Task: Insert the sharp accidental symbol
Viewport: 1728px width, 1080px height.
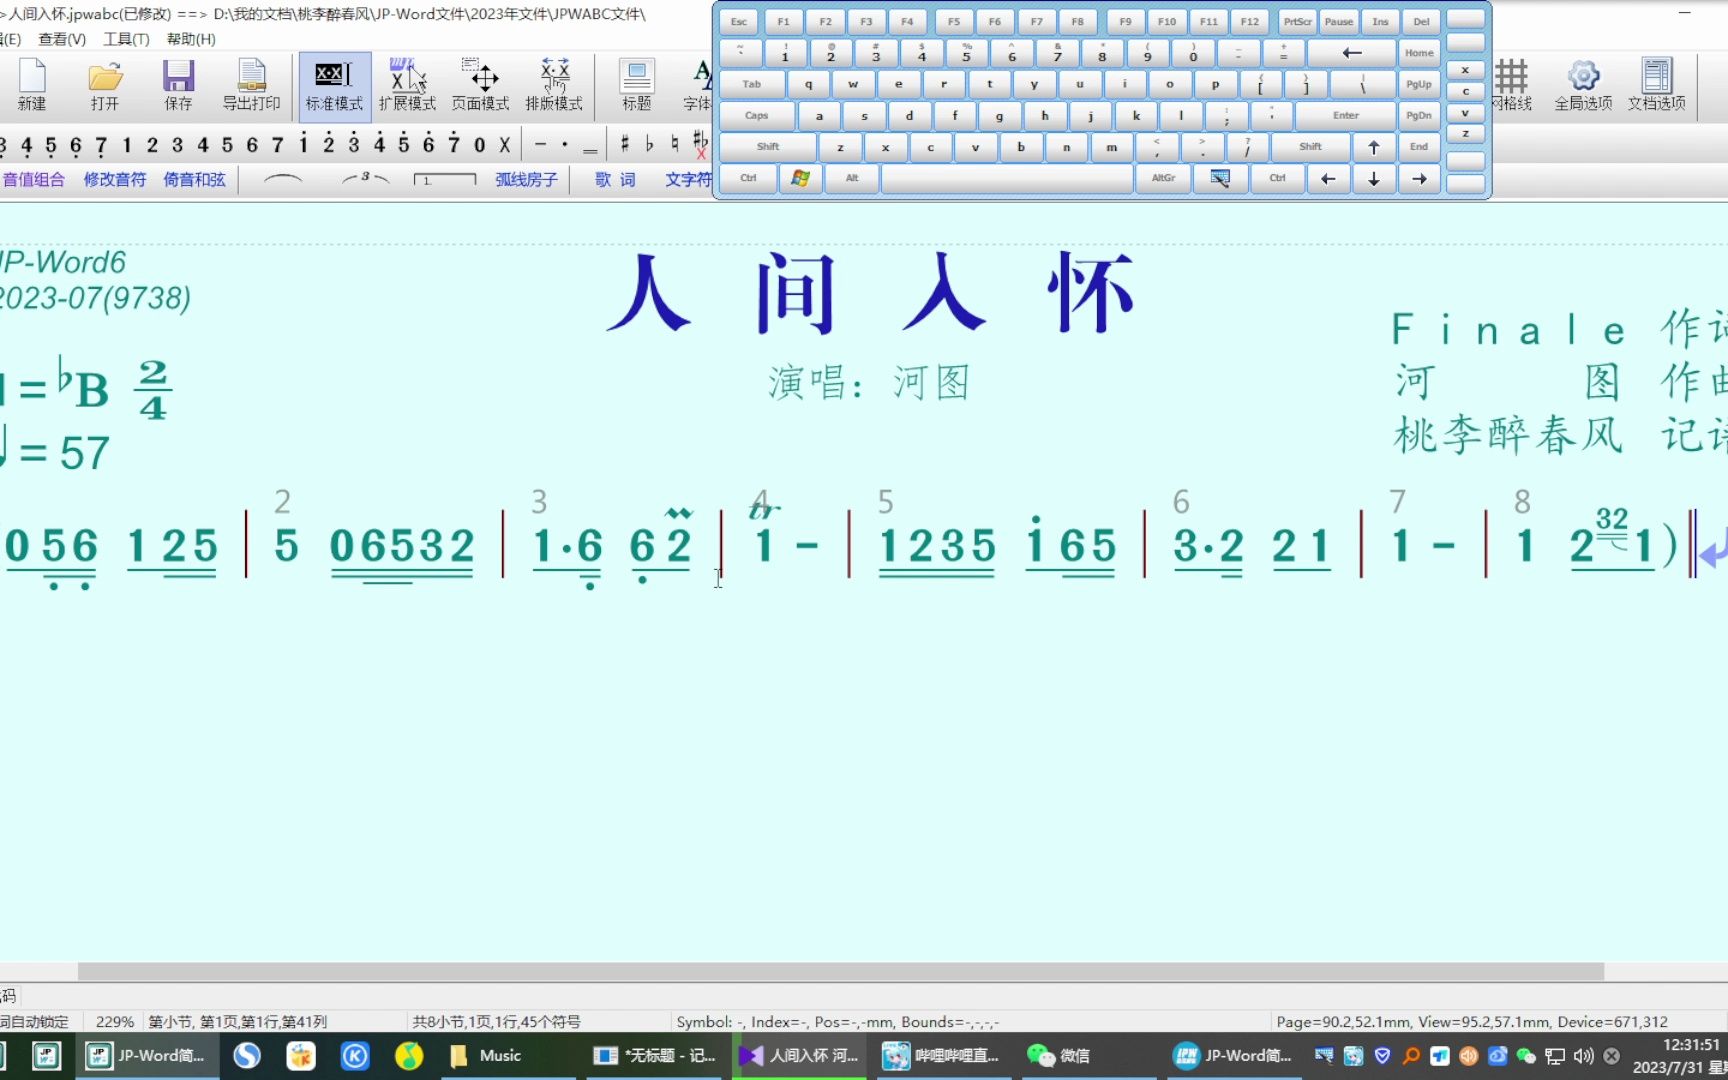Action: click(x=625, y=144)
